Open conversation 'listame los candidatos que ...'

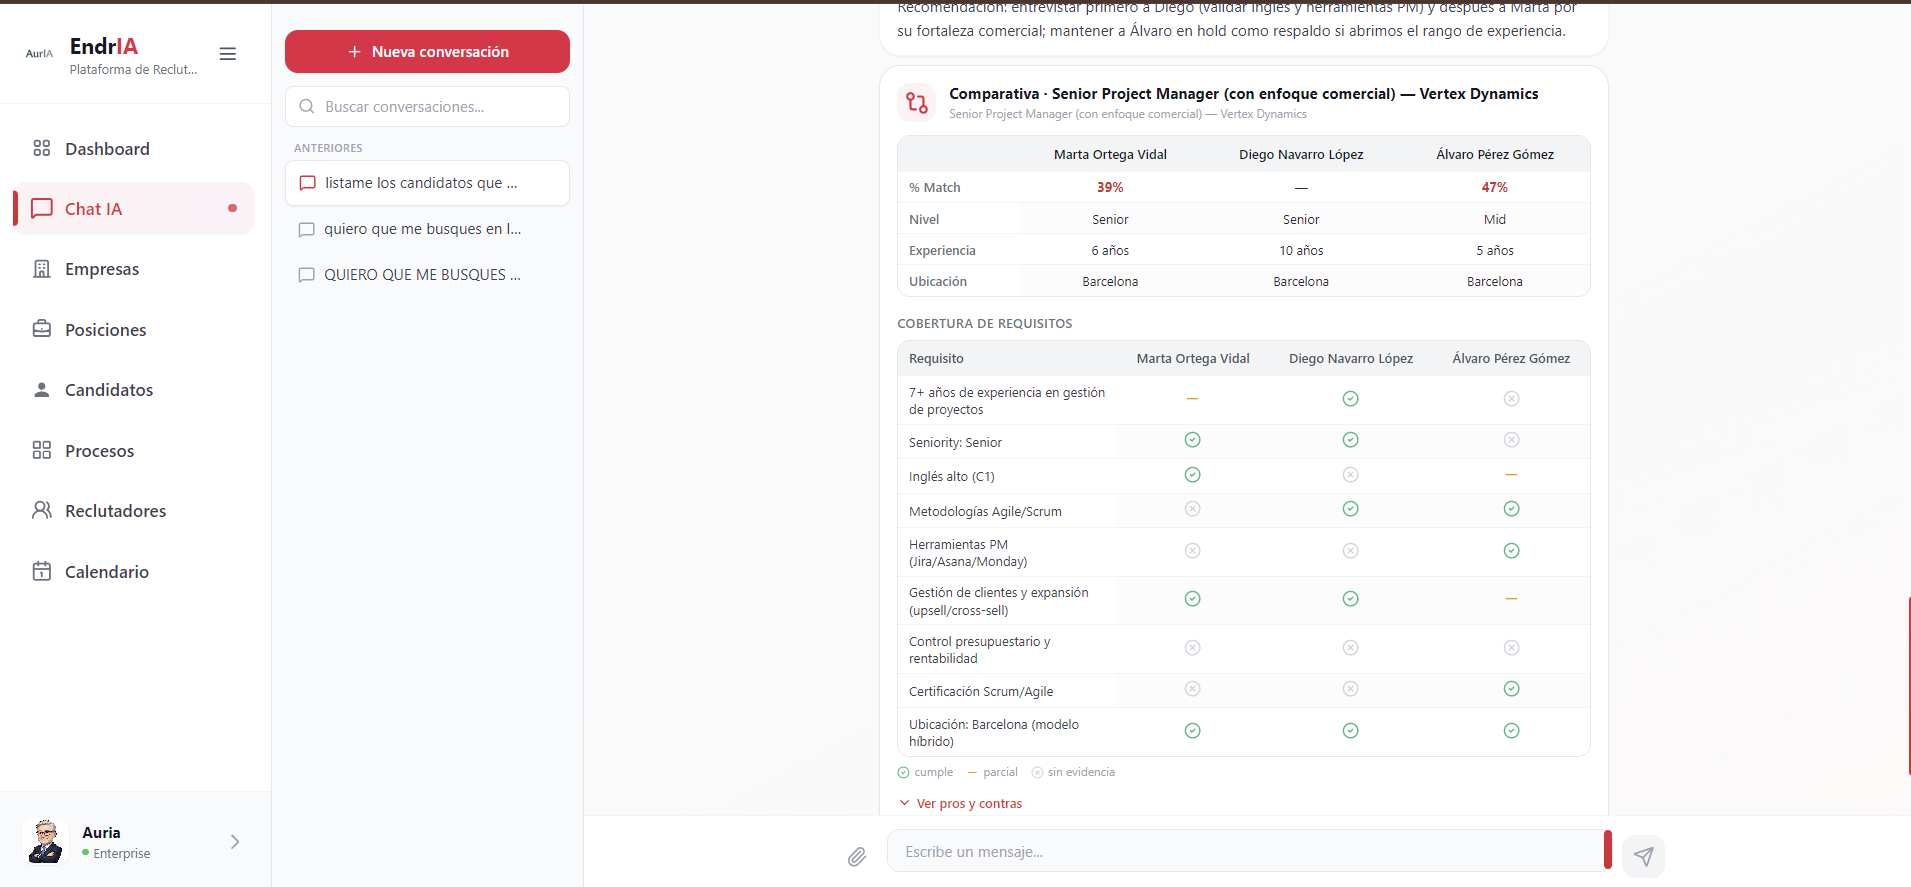point(427,183)
